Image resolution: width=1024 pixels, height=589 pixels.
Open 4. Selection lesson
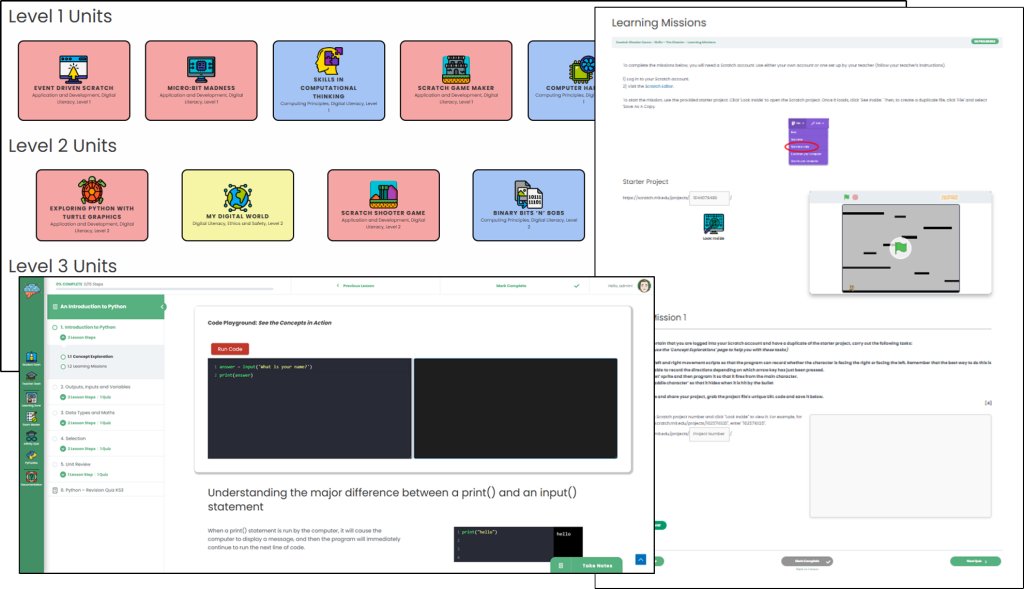coord(73,438)
